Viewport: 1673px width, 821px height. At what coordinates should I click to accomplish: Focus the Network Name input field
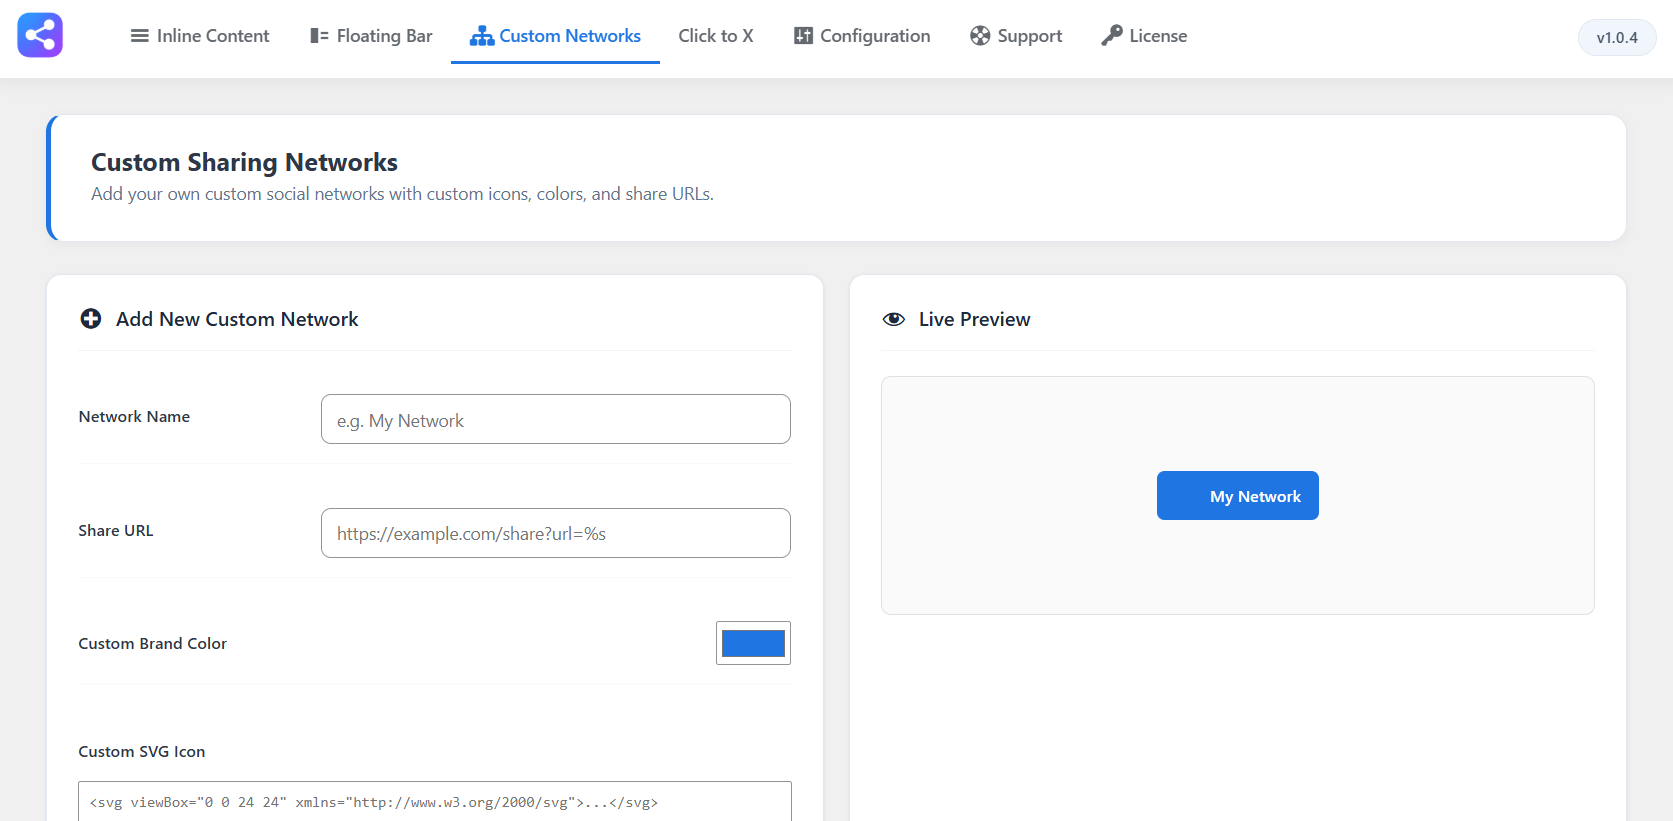[x=556, y=419]
